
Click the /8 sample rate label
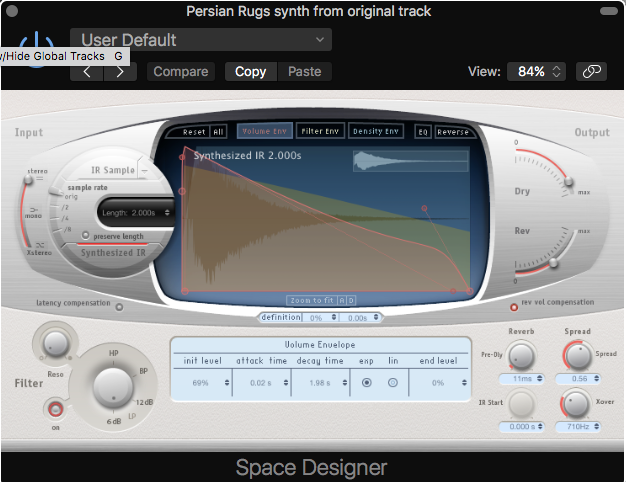pos(68,229)
